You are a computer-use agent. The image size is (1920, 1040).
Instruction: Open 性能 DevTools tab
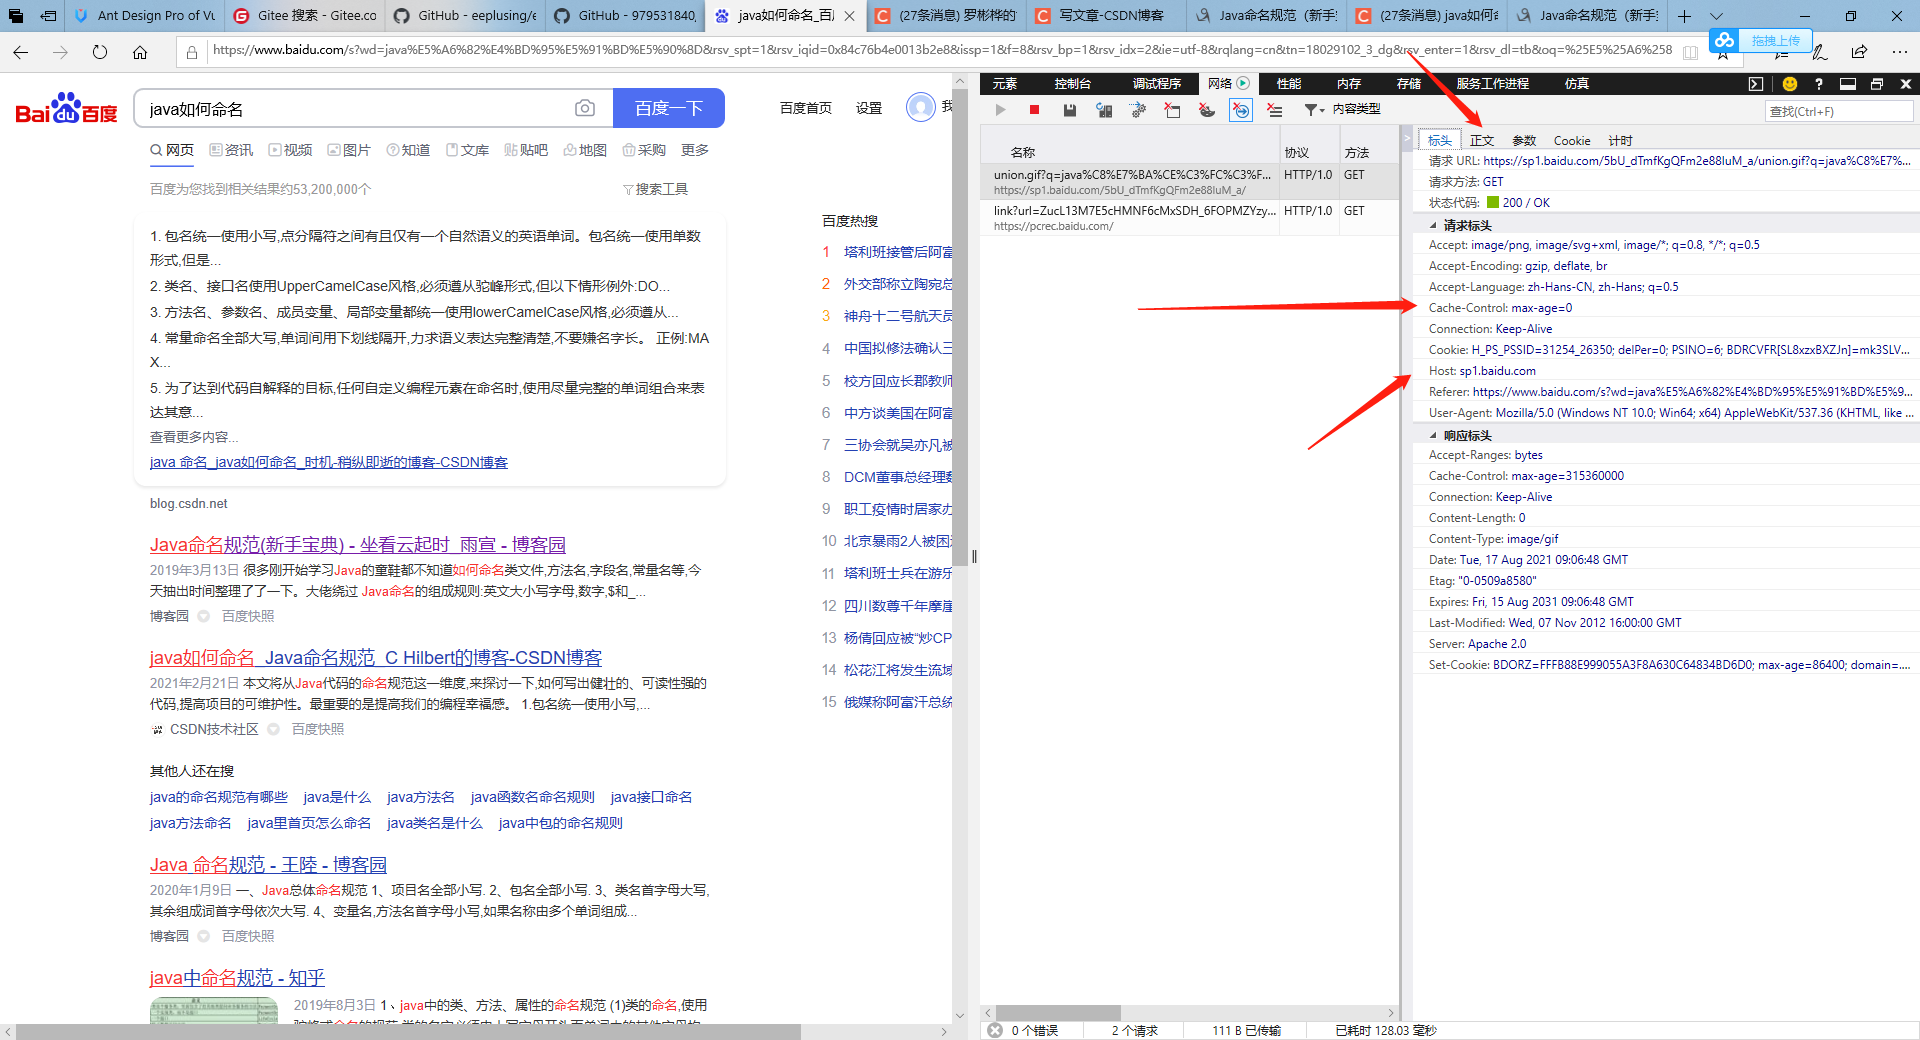[x=1288, y=84]
